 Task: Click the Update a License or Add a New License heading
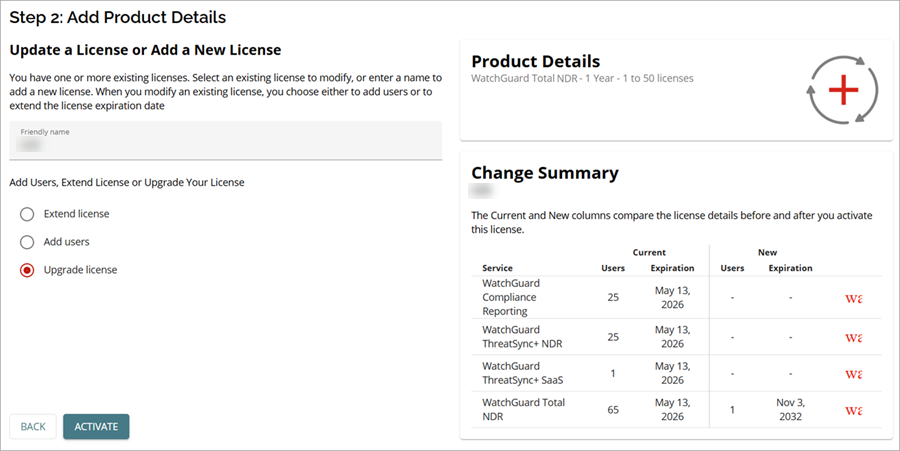[145, 50]
